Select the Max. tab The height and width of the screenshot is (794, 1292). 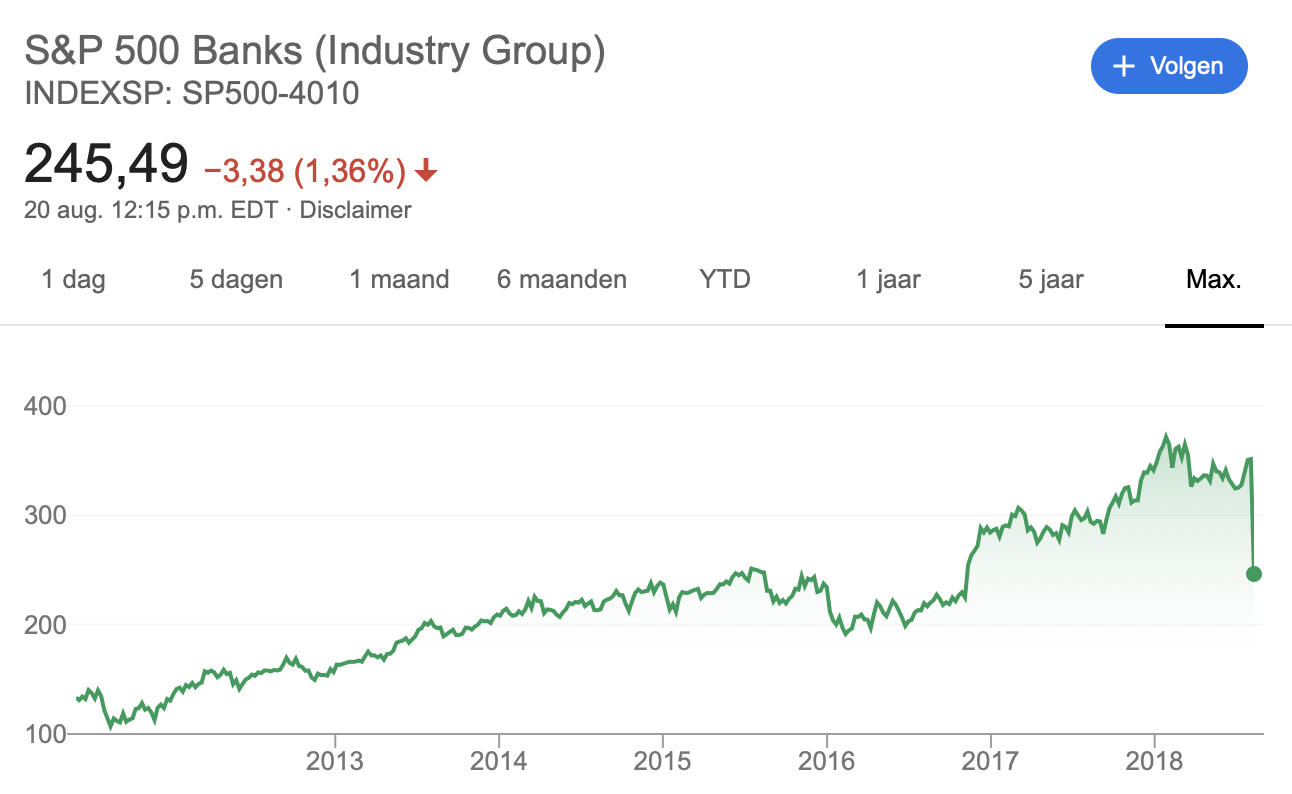click(1214, 279)
